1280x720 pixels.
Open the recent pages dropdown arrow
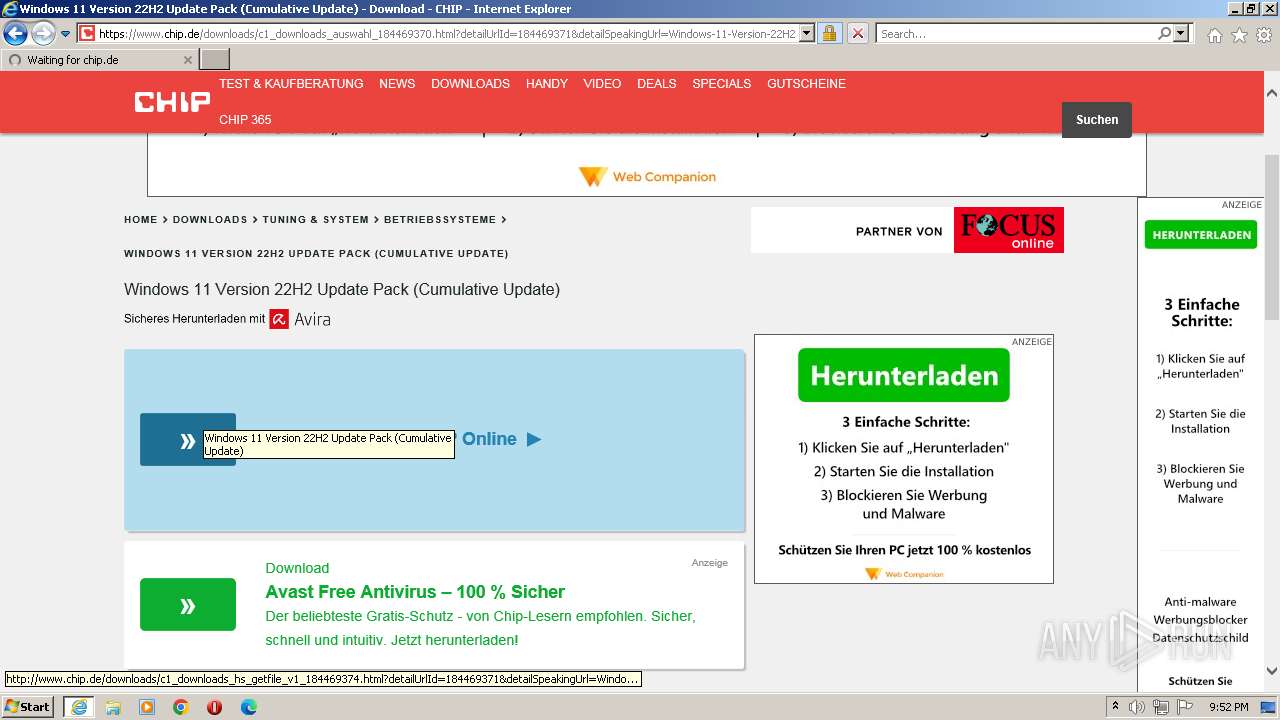click(x=66, y=34)
